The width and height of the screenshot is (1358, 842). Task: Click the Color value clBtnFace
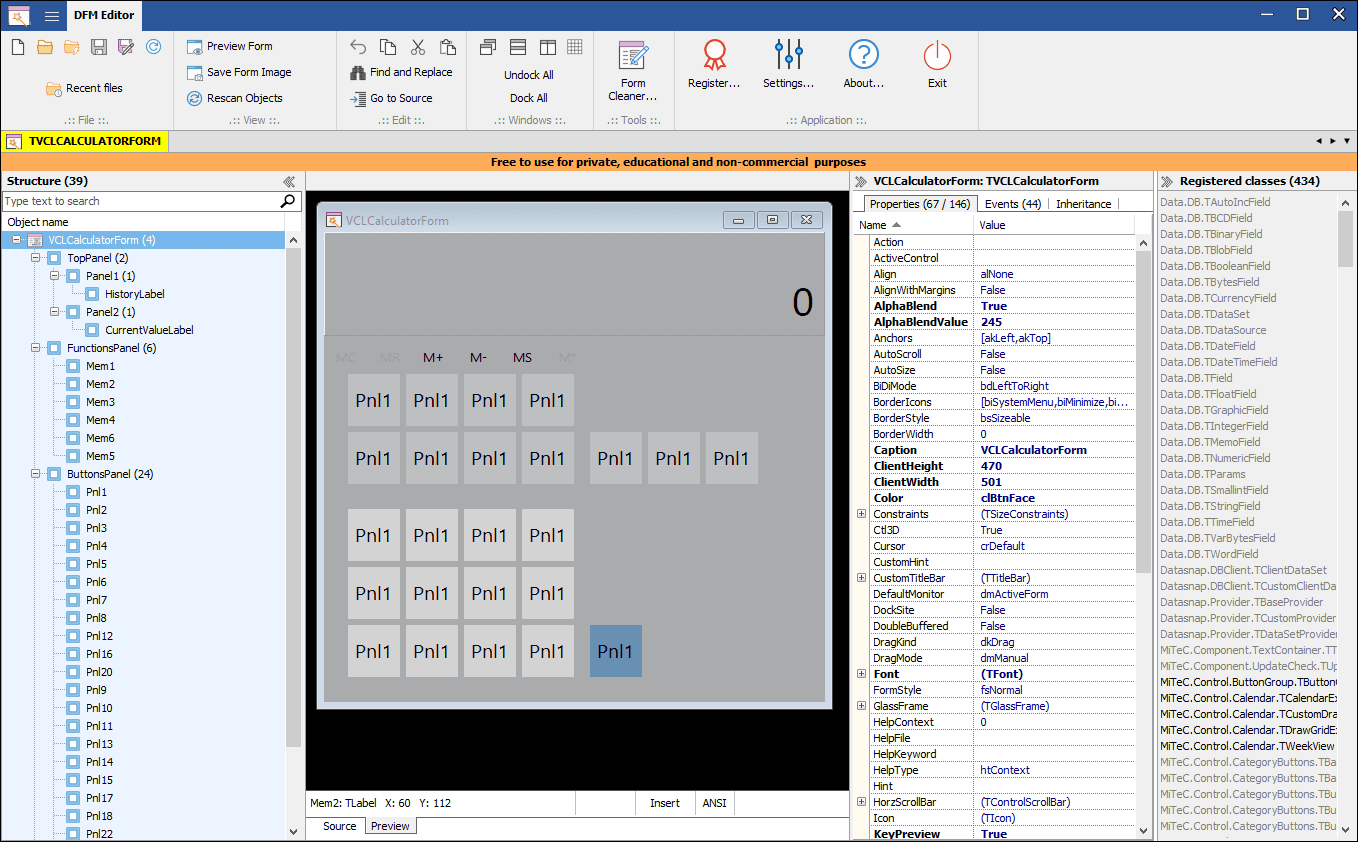pos(1055,498)
